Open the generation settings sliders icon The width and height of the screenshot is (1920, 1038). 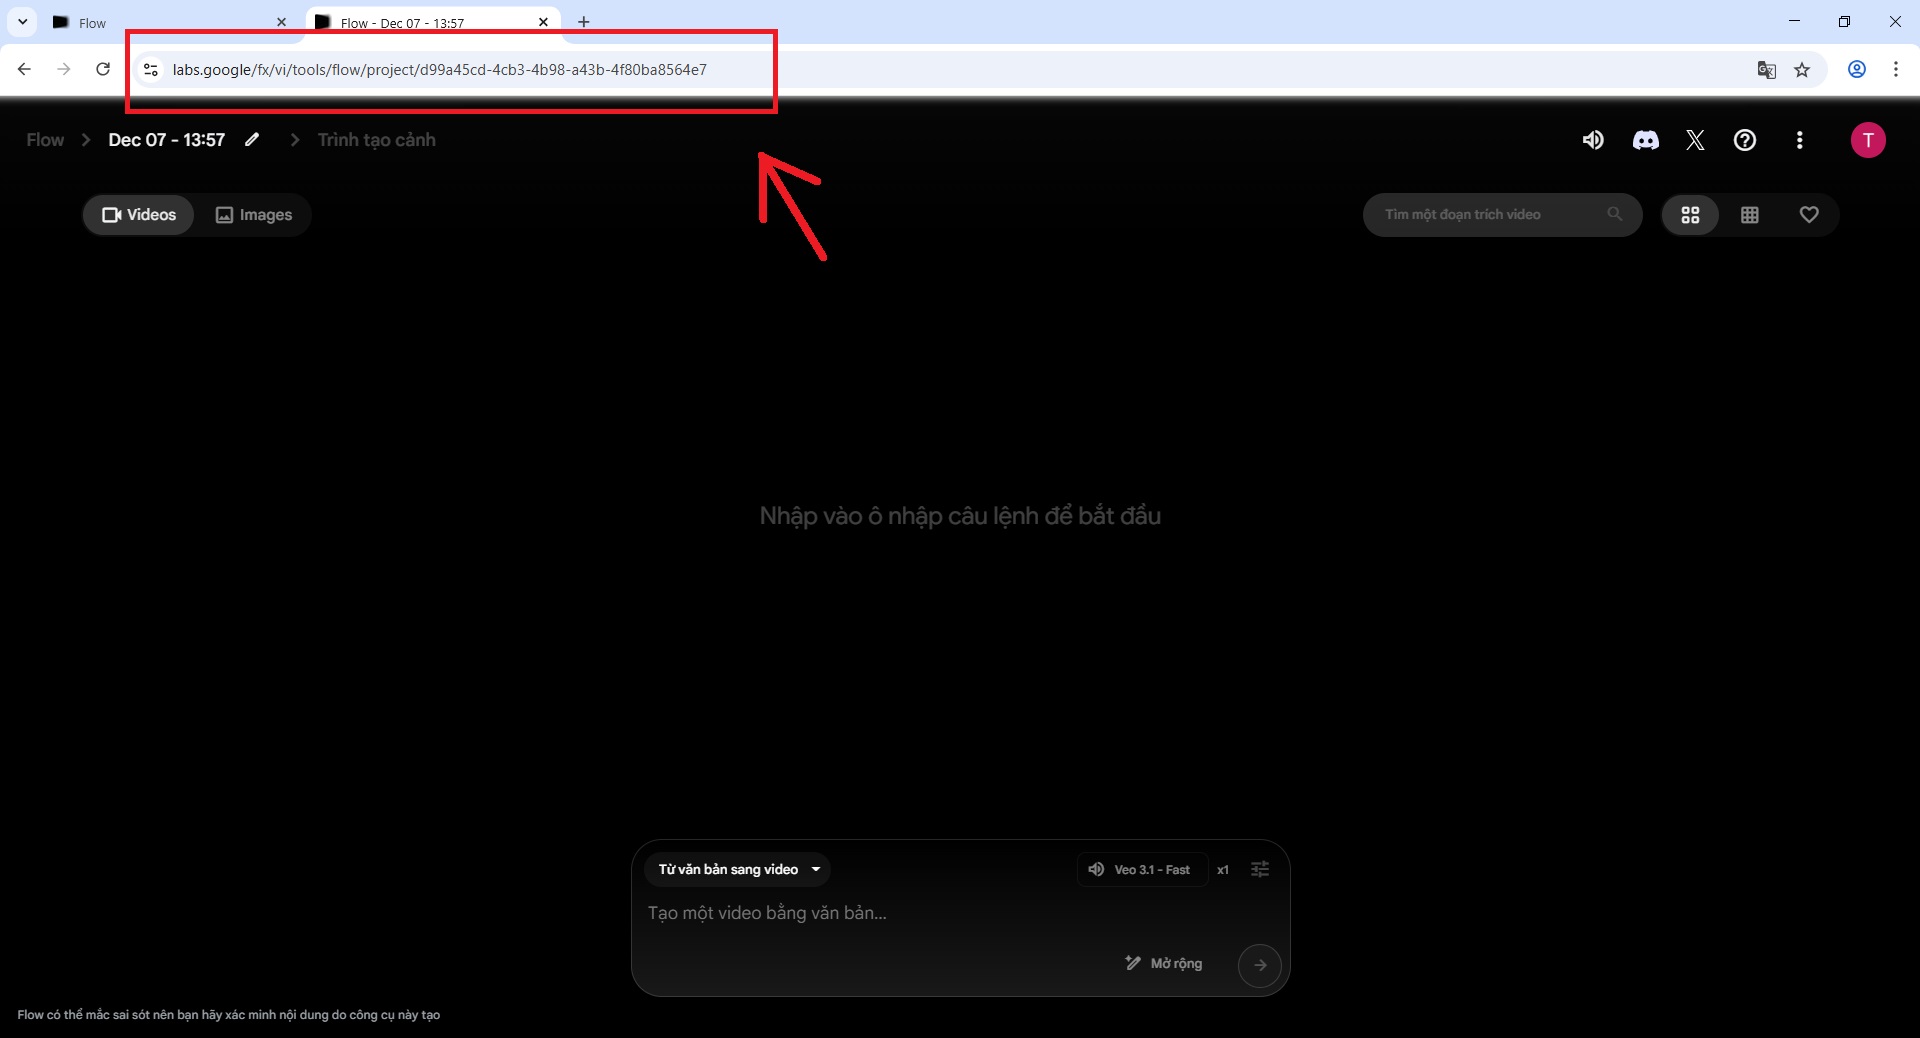point(1260,869)
